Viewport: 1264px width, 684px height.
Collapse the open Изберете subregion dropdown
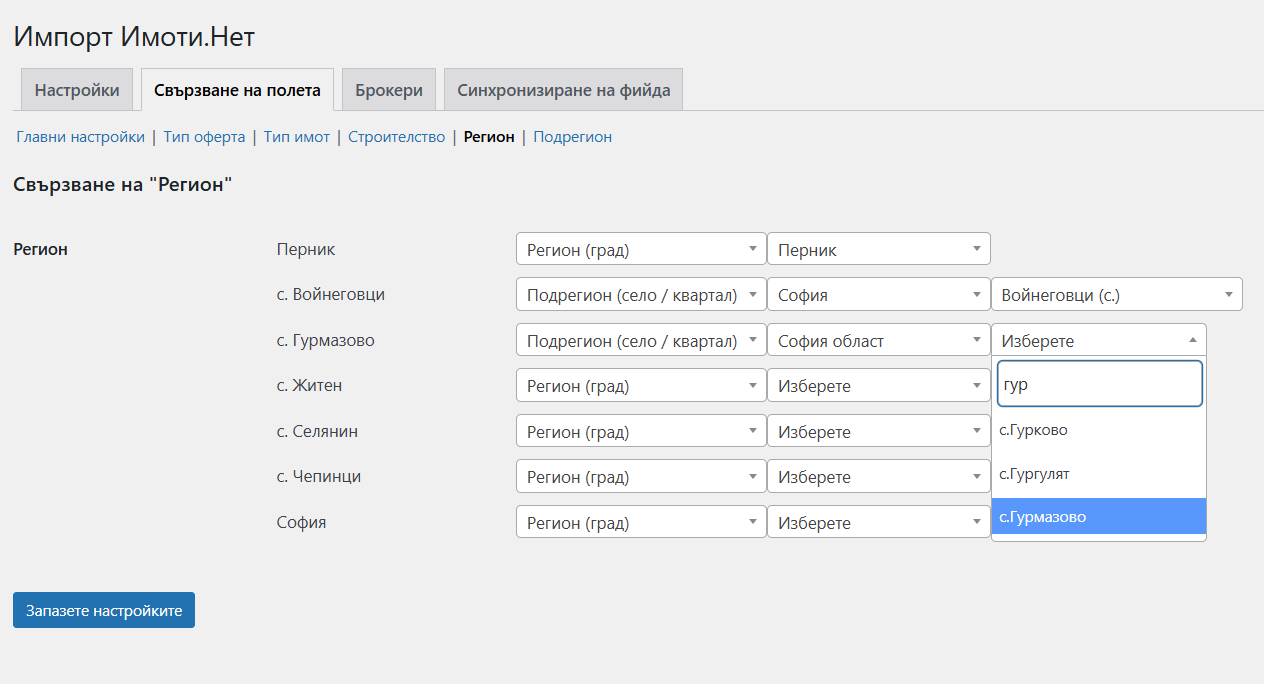(x=1098, y=340)
